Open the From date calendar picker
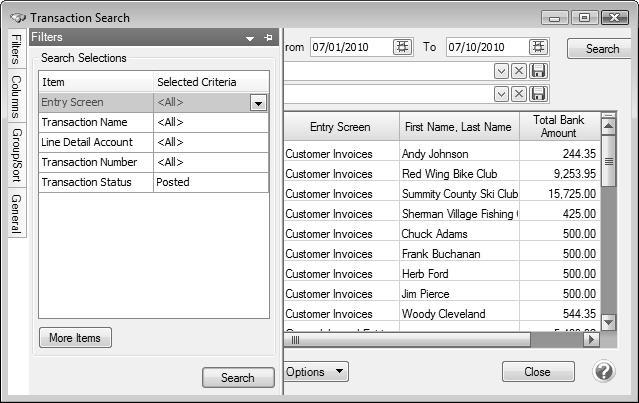 tap(402, 47)
